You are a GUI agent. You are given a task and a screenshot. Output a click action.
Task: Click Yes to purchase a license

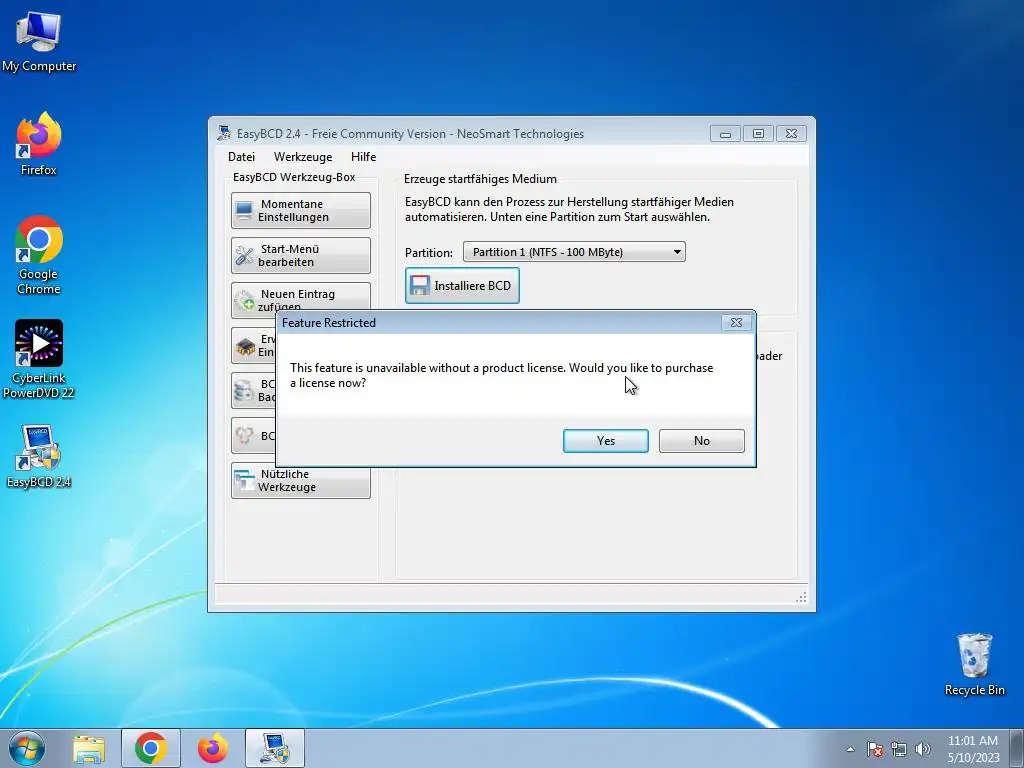click(605, 441)
